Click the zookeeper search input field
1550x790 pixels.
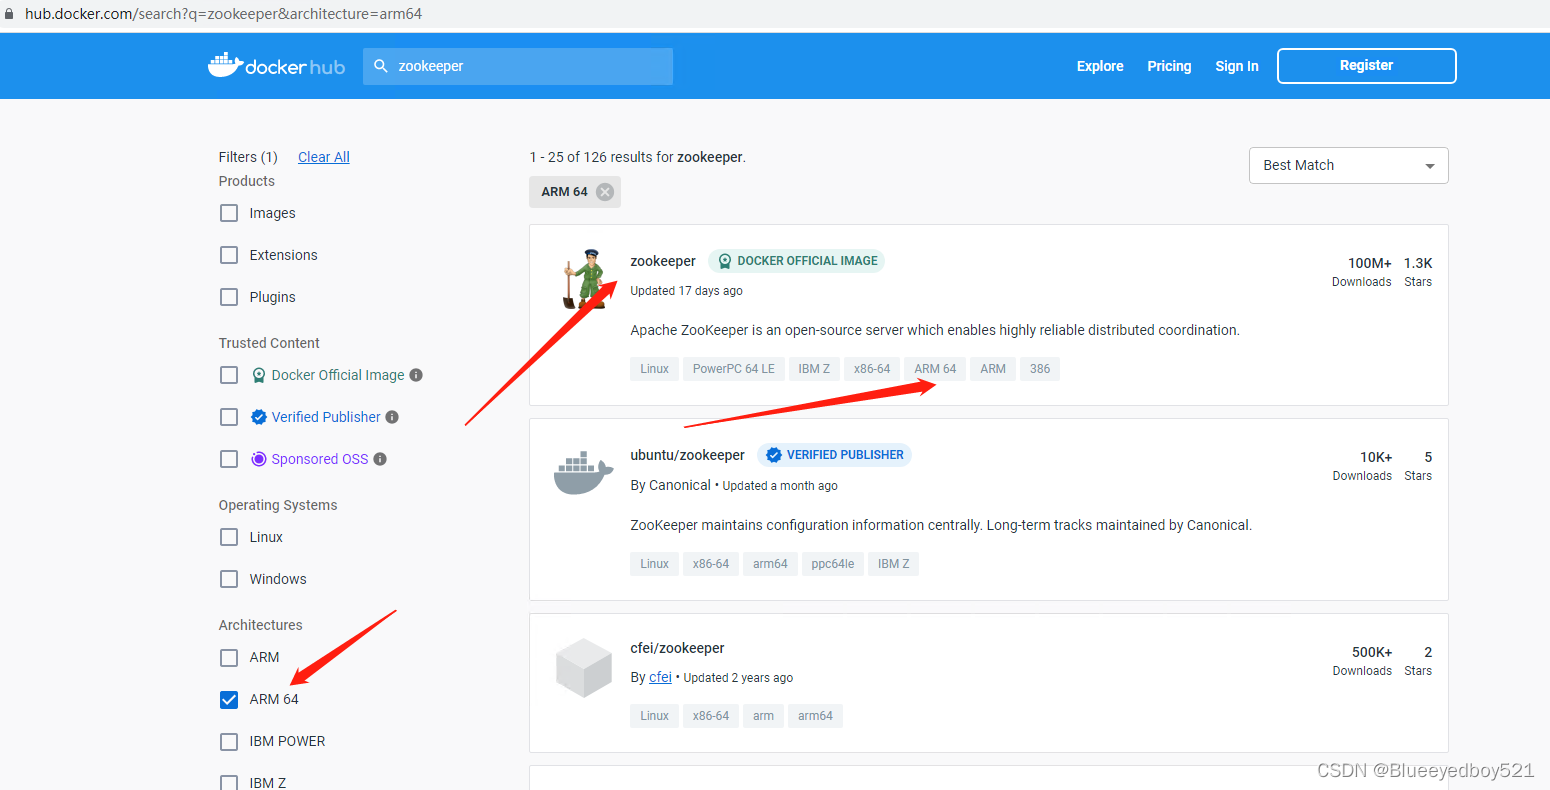point(518,66)
